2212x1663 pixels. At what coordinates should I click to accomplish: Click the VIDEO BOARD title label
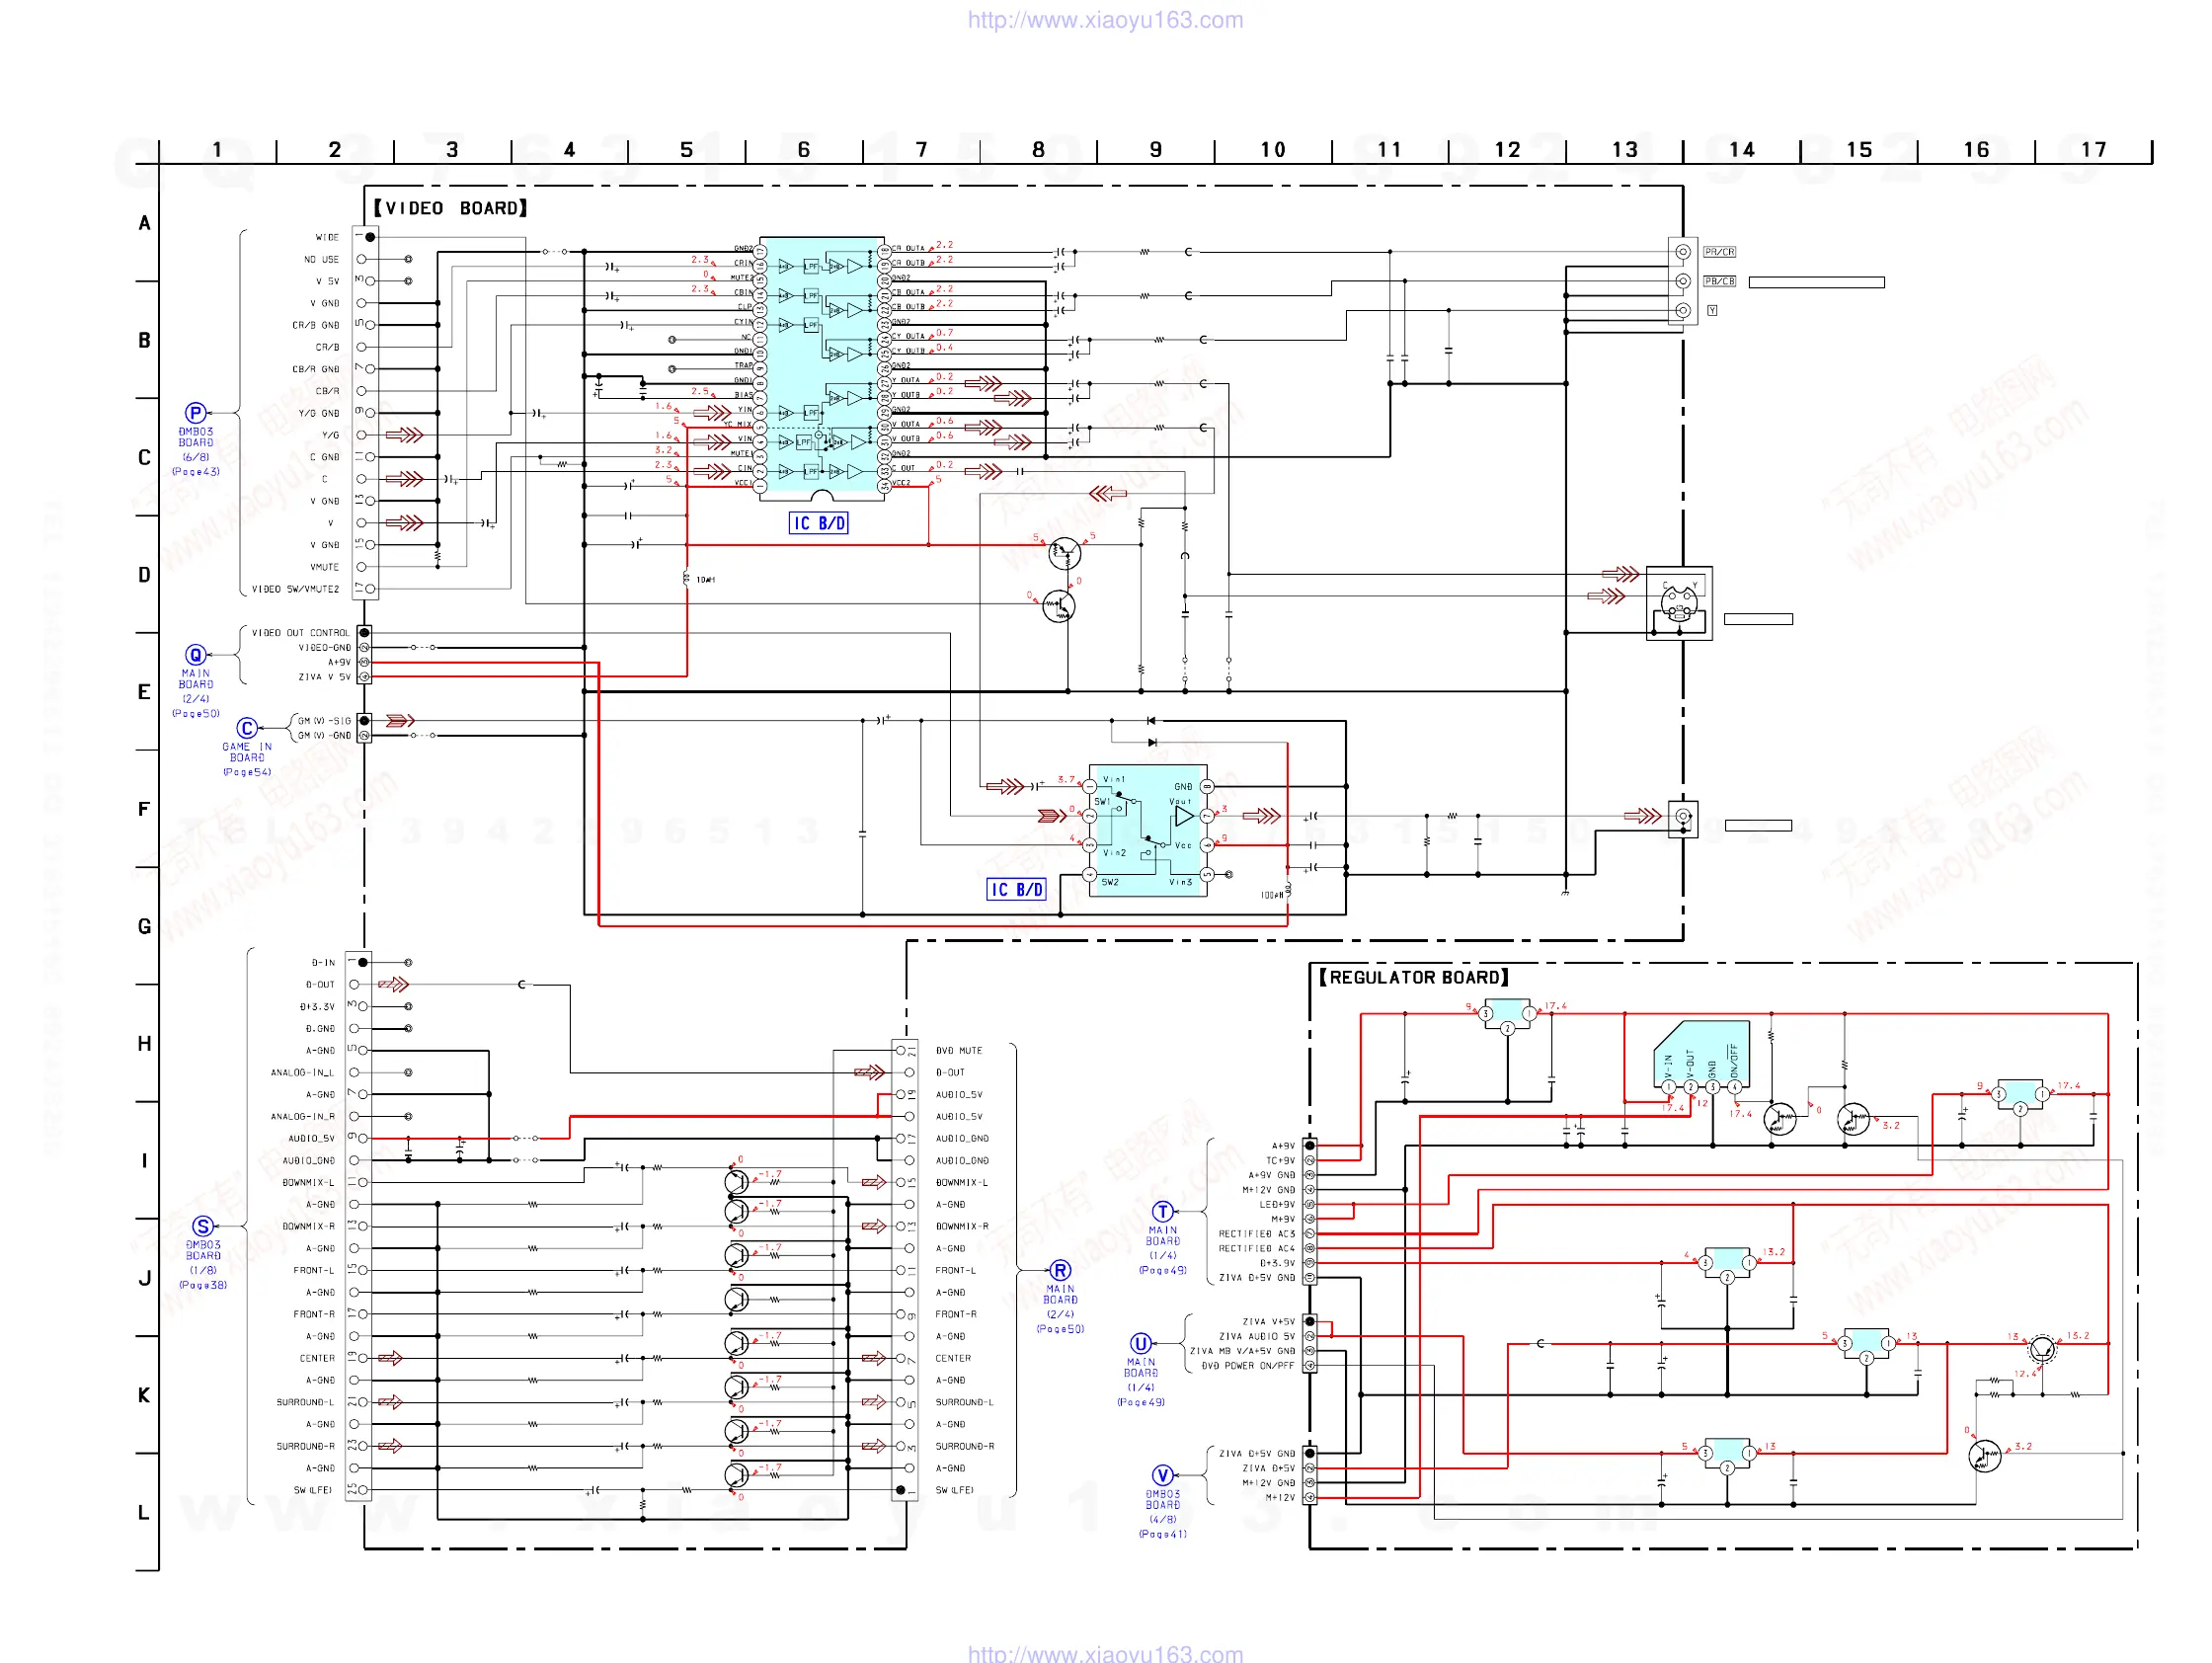point(450,208)
